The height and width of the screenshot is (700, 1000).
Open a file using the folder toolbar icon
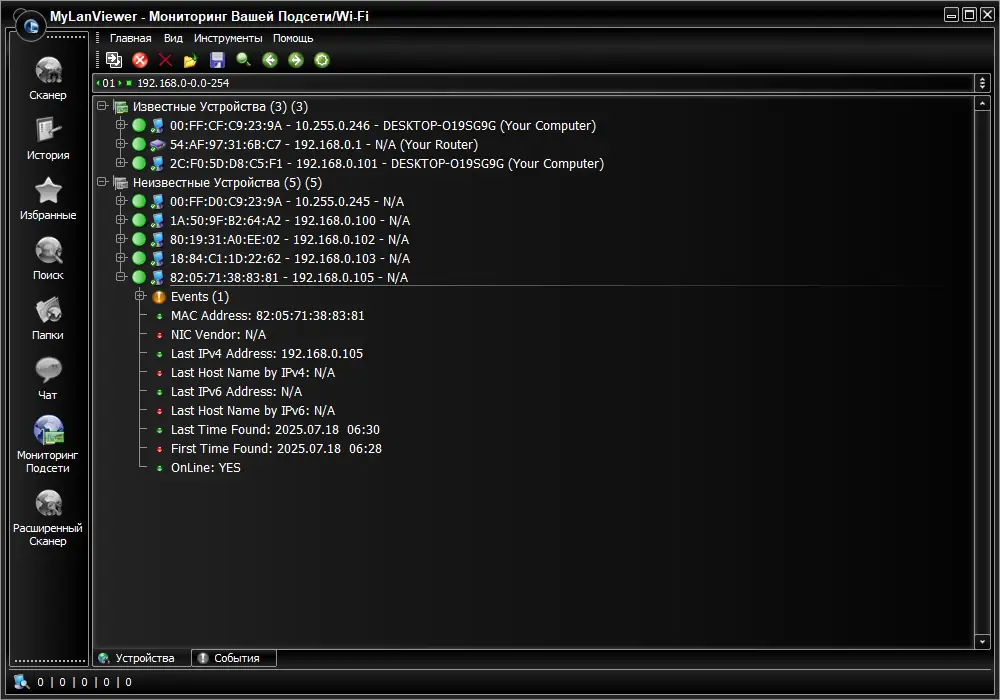tap(190, 60)
